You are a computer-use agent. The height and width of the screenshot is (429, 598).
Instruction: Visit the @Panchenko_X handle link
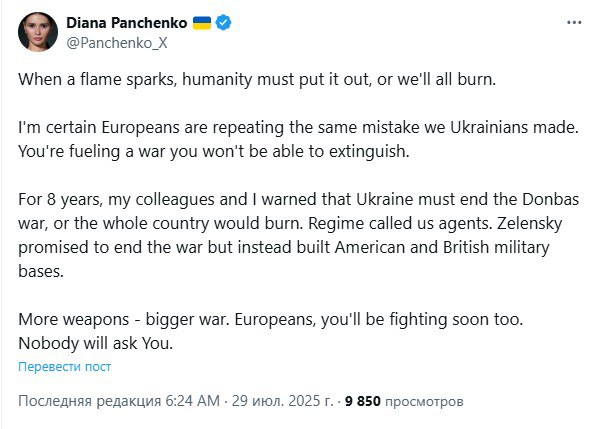[117, 43]
